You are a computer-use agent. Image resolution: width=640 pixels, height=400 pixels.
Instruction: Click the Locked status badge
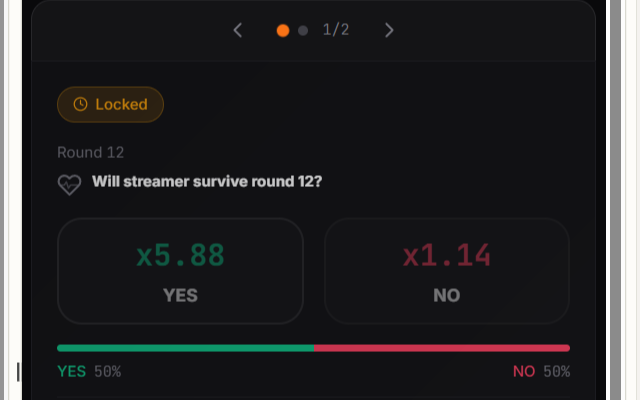110,104
